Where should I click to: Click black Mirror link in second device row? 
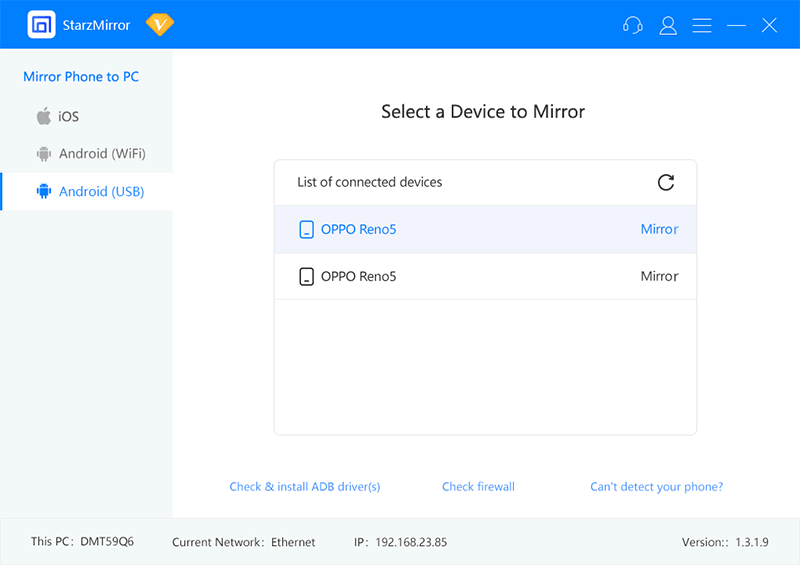pos(659,276)
